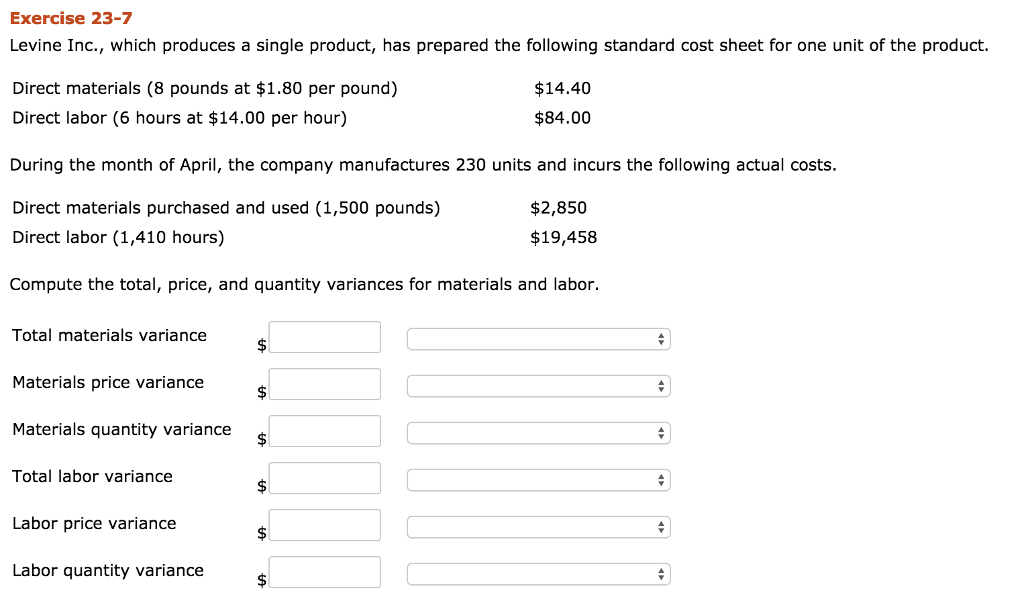This screenshot has height=603, width=1024.
Task: Open the Total materials variance dropdown selector
Action: (x=530, y=339)
